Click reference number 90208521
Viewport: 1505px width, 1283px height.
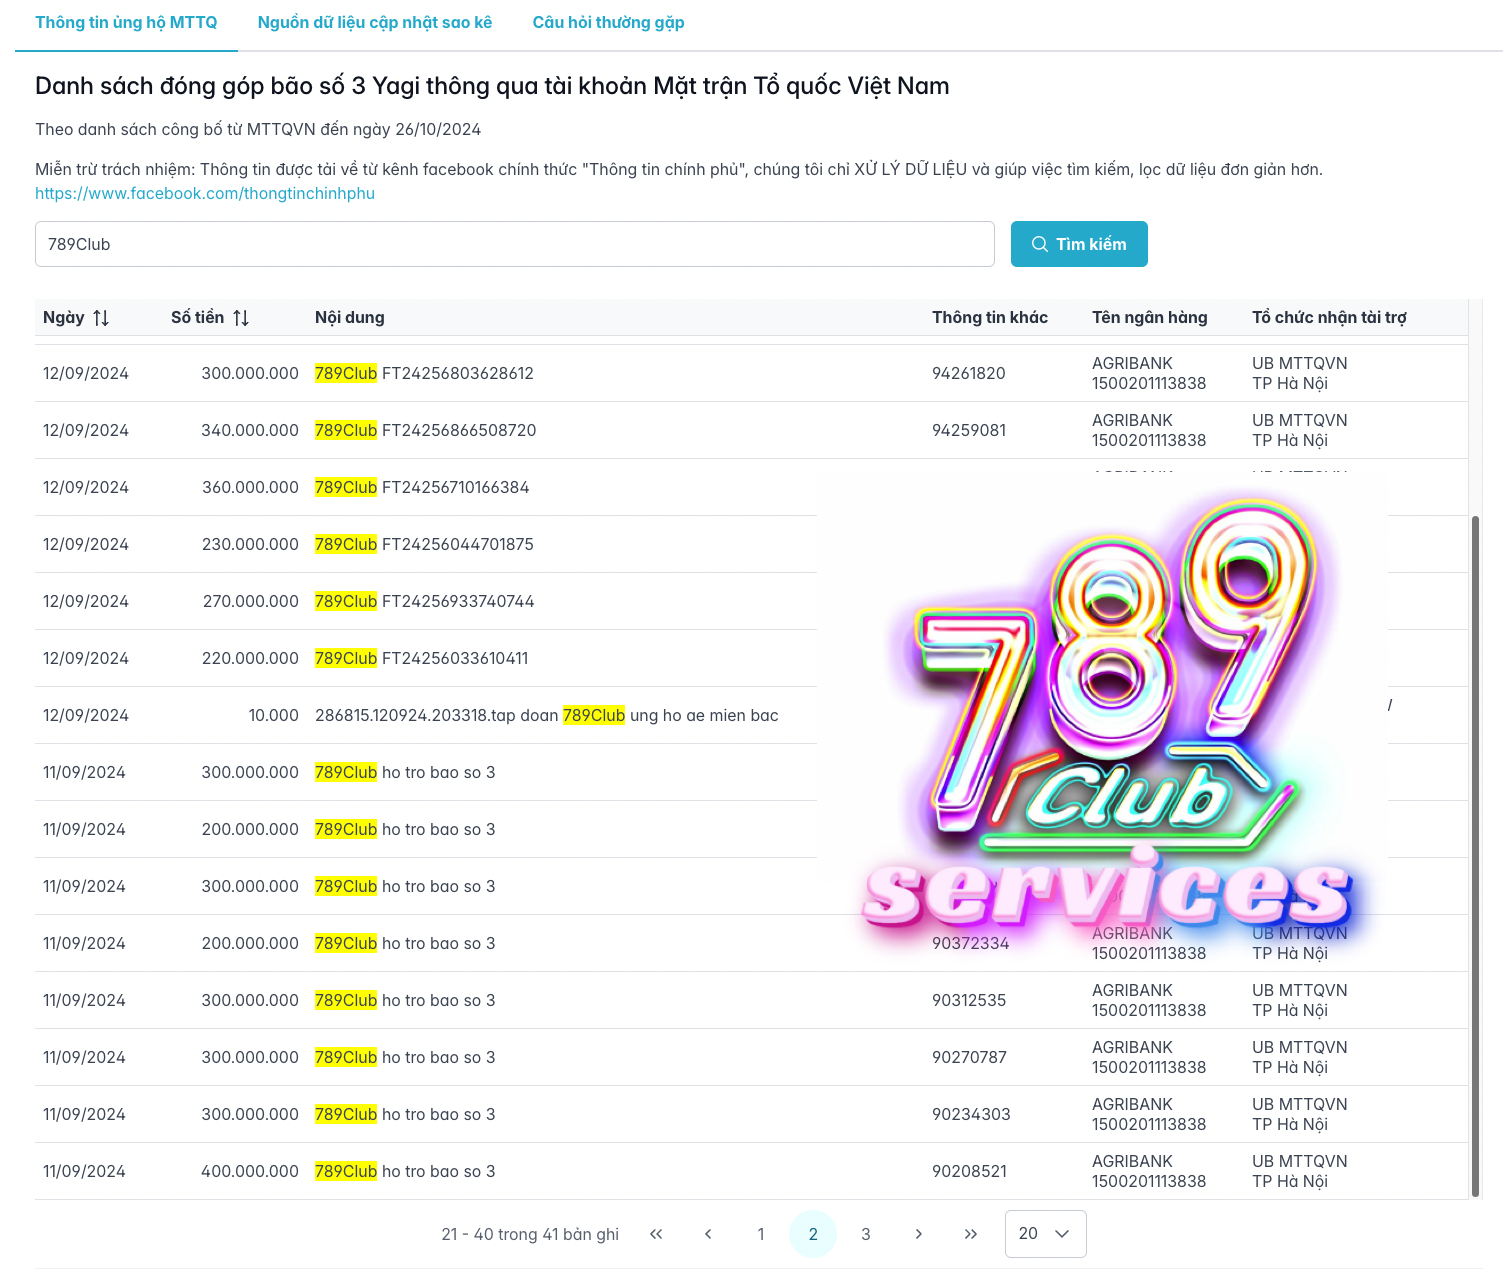969,1171
